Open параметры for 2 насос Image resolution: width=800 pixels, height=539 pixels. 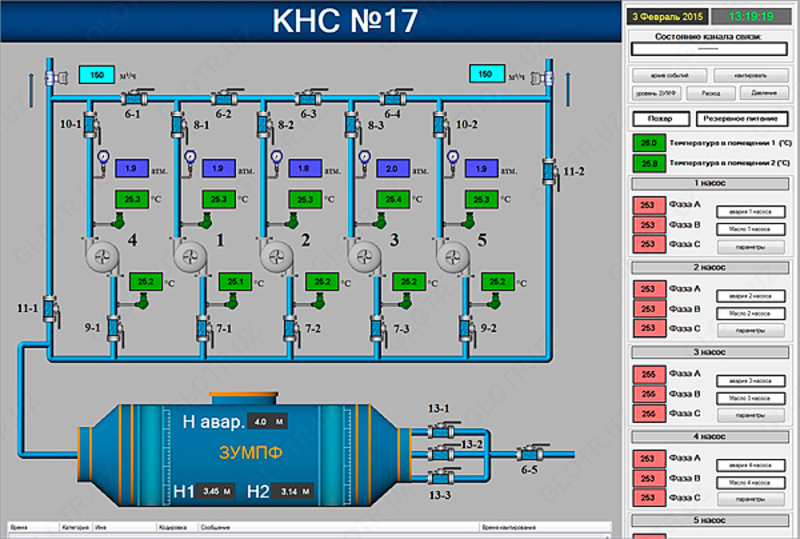coord(749,330)
